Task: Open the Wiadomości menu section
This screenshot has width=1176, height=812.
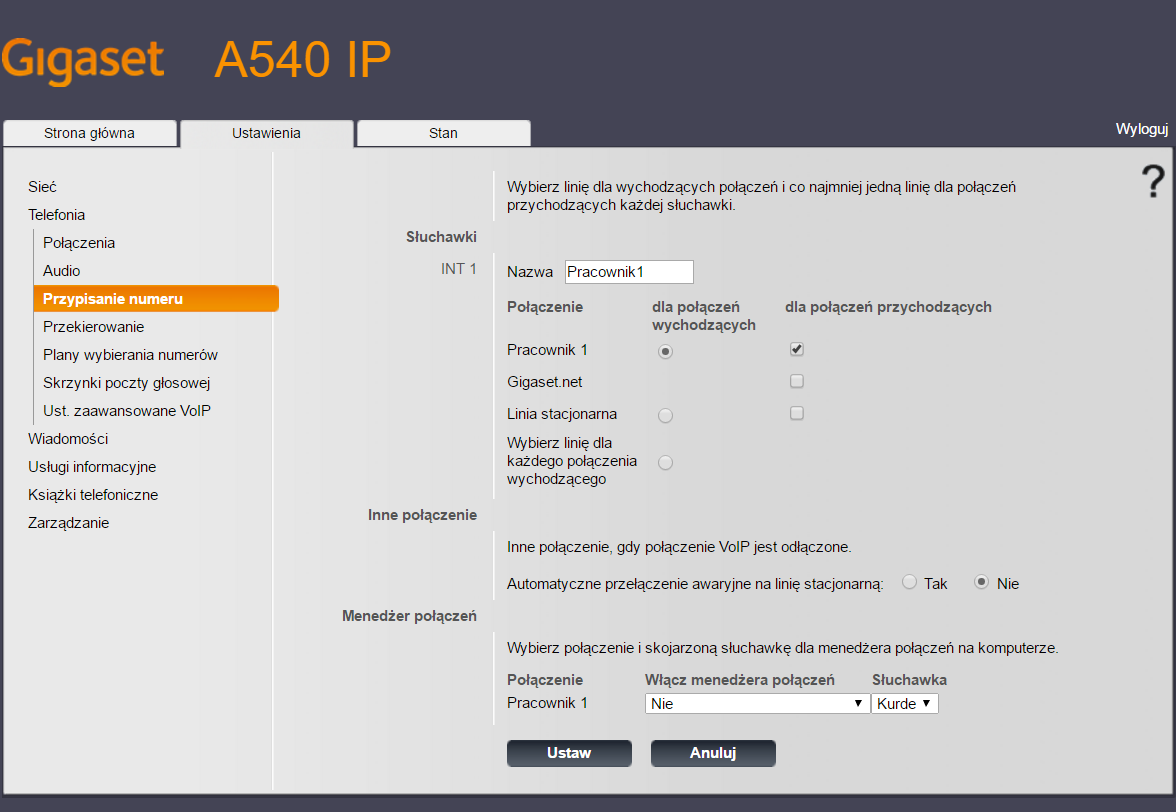Action: (x=68, y=439)
